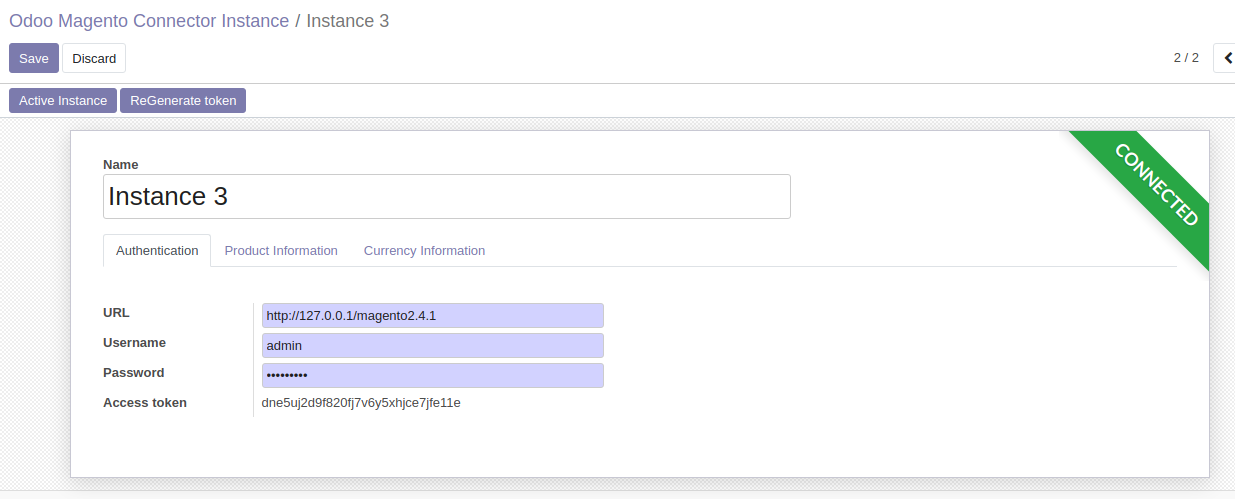This screenshot has height=499, width=1235.
Task: Click the Password field label
Action: coord(133,372)
